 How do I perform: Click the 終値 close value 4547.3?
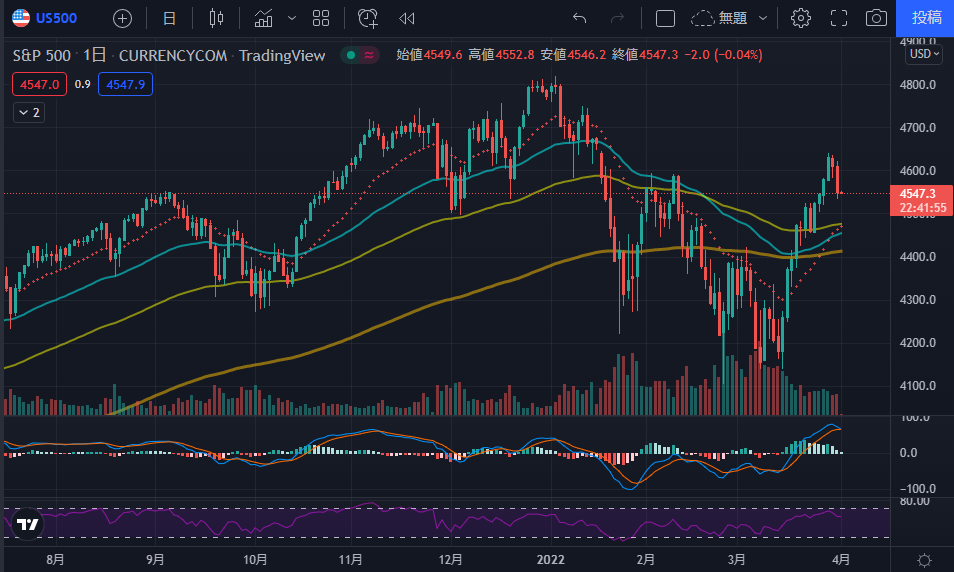pos(658,55)
